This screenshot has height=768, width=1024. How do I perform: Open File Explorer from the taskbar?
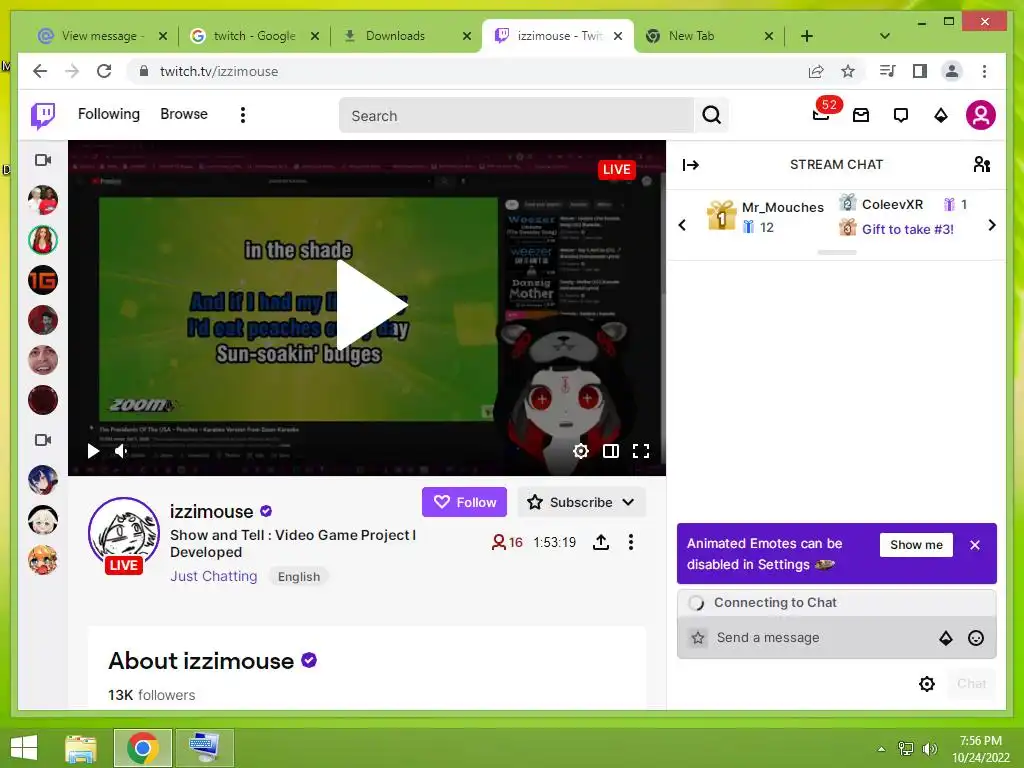tap(81, 748)
